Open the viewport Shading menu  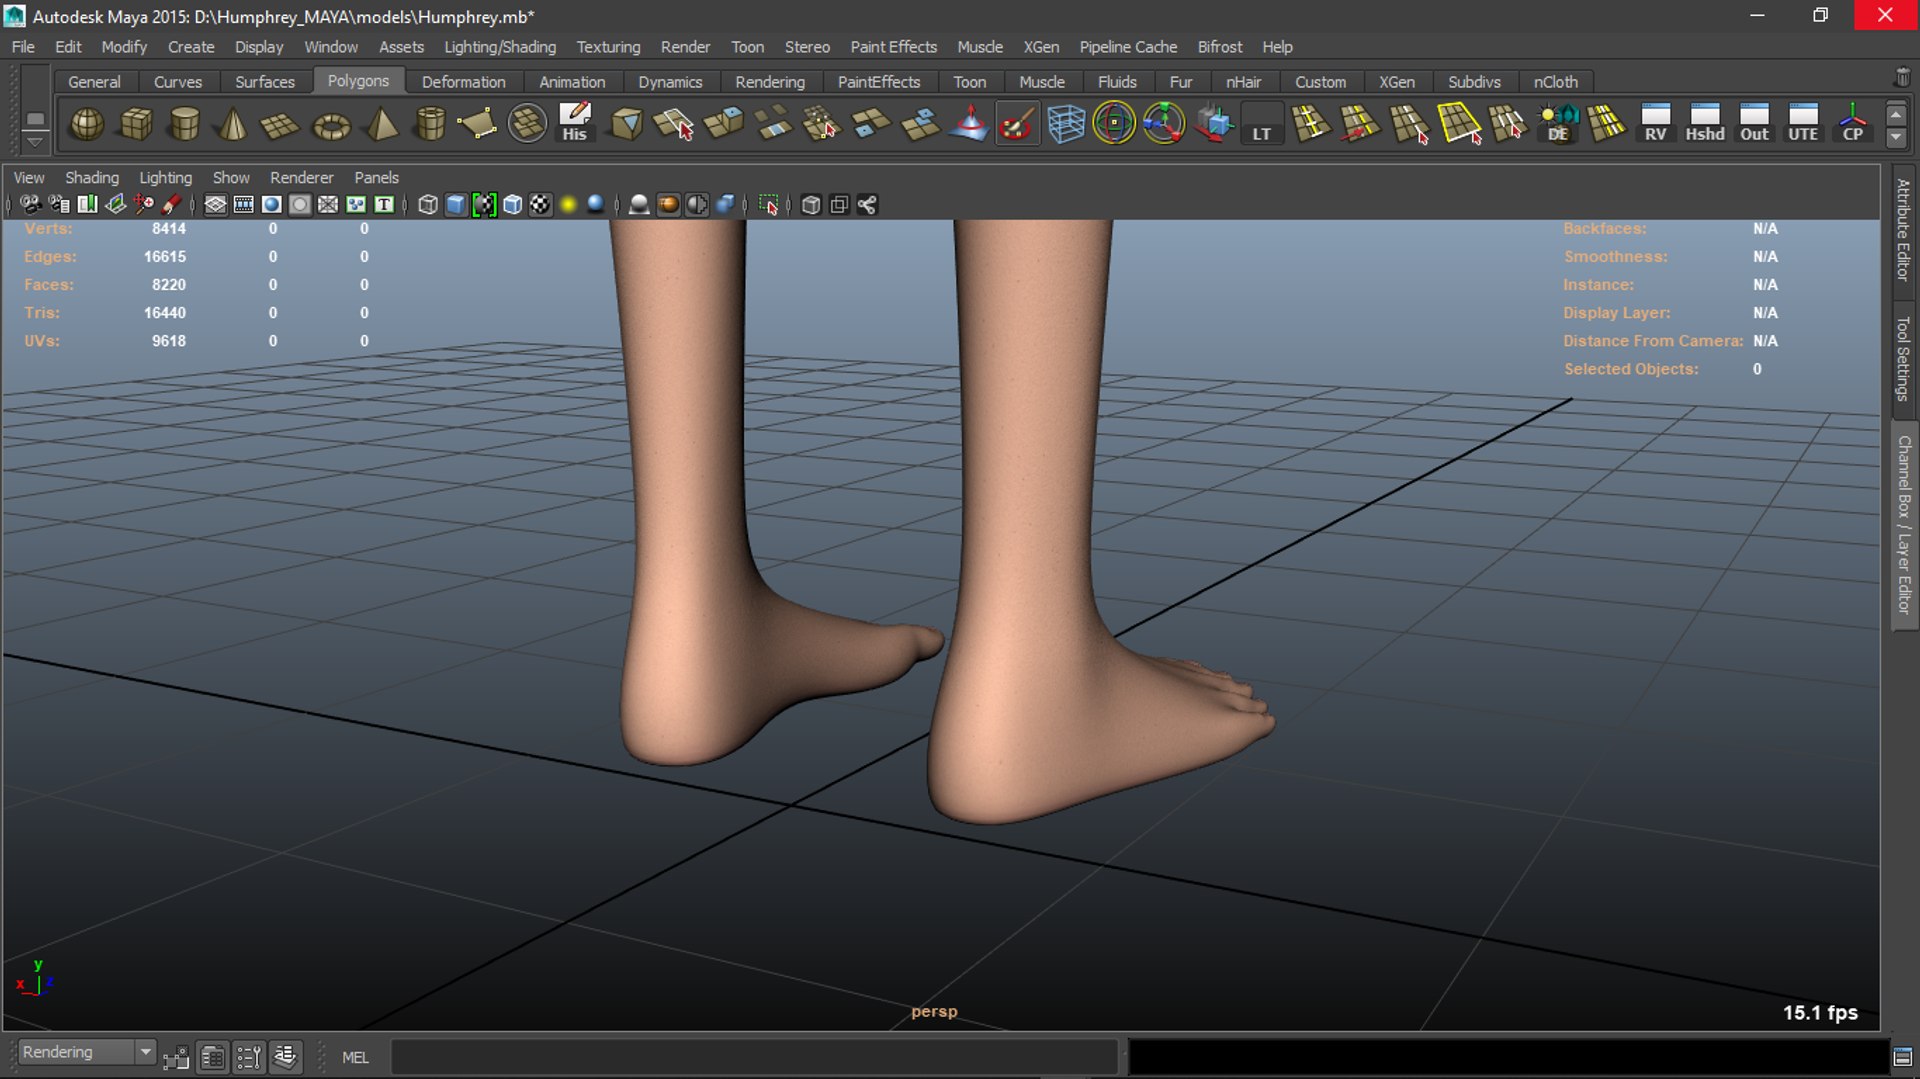[x=92, y=177]
